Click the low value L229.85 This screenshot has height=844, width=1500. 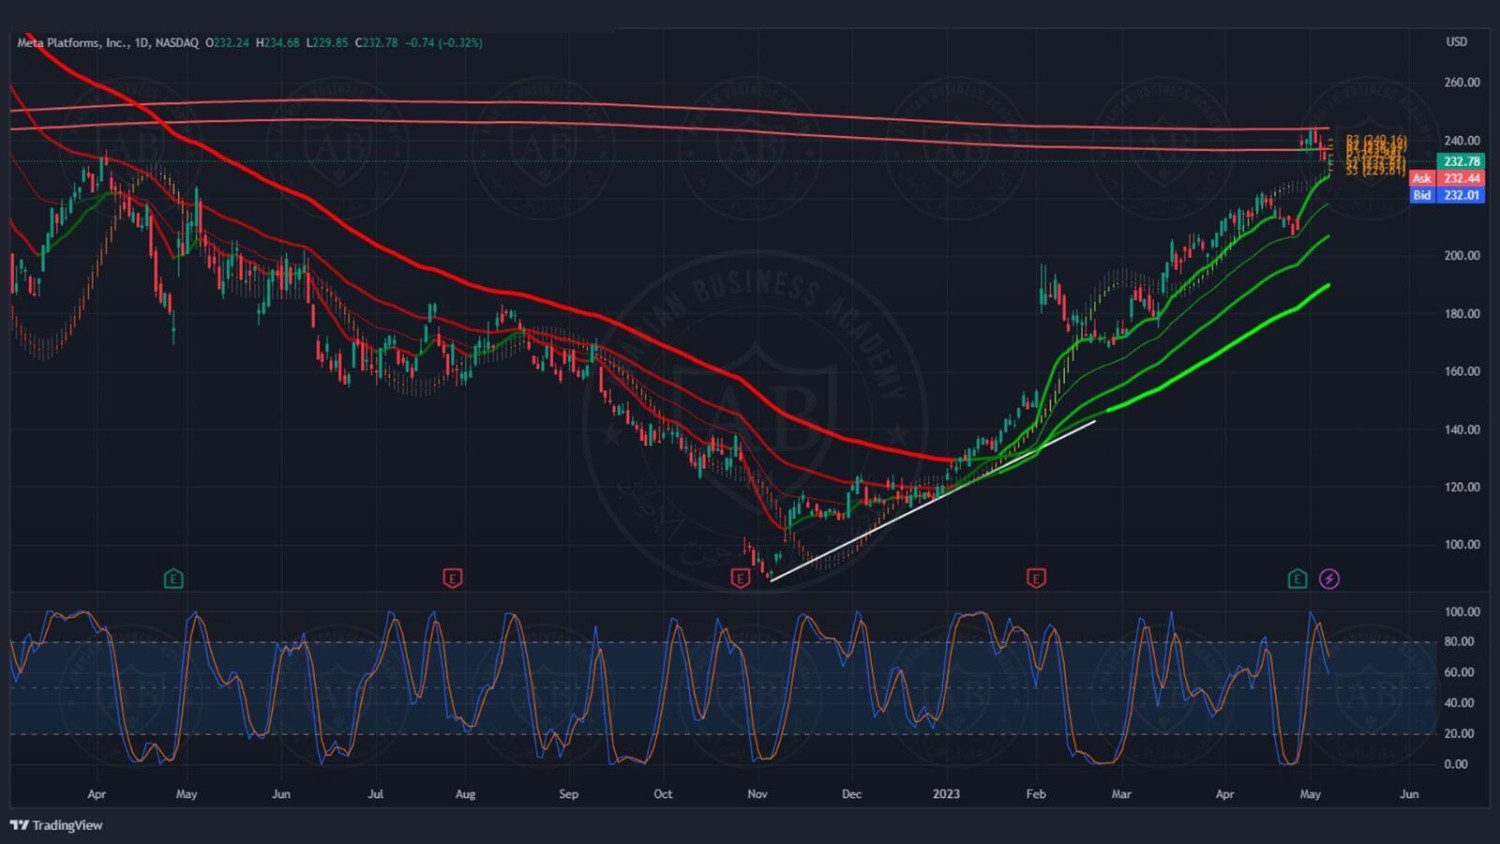pos(327,43)
